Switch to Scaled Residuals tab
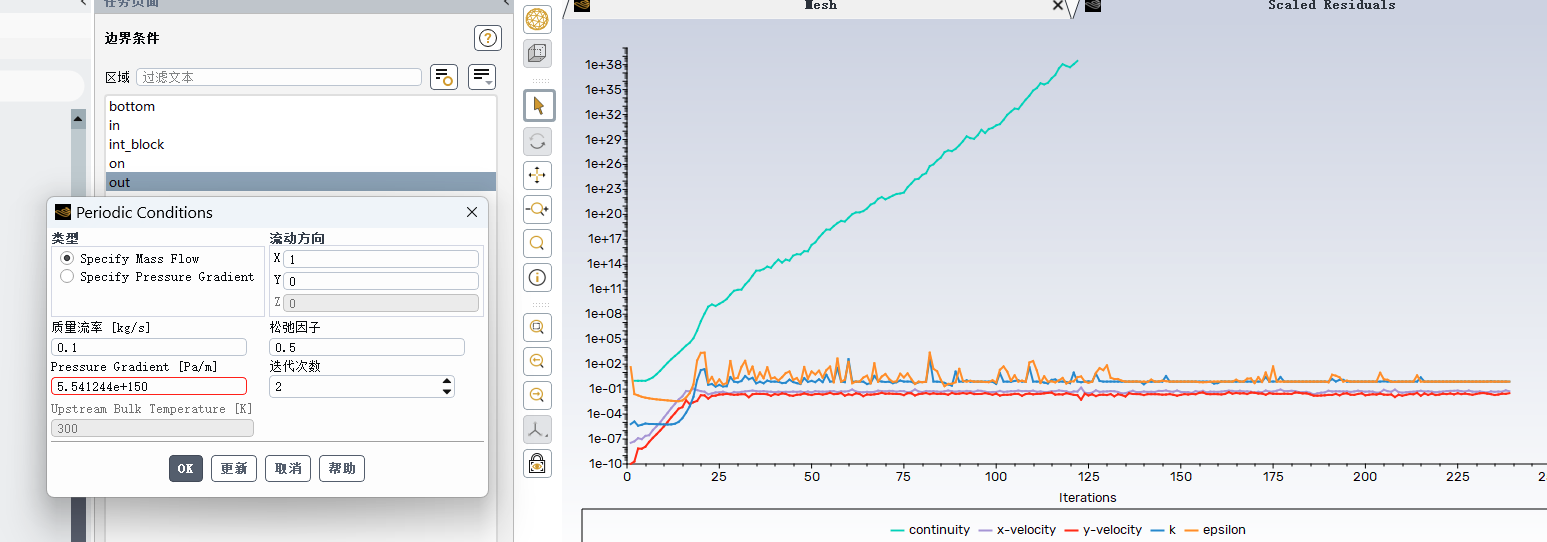The width and height of the screenshot is (1547, 542). 1330,6
